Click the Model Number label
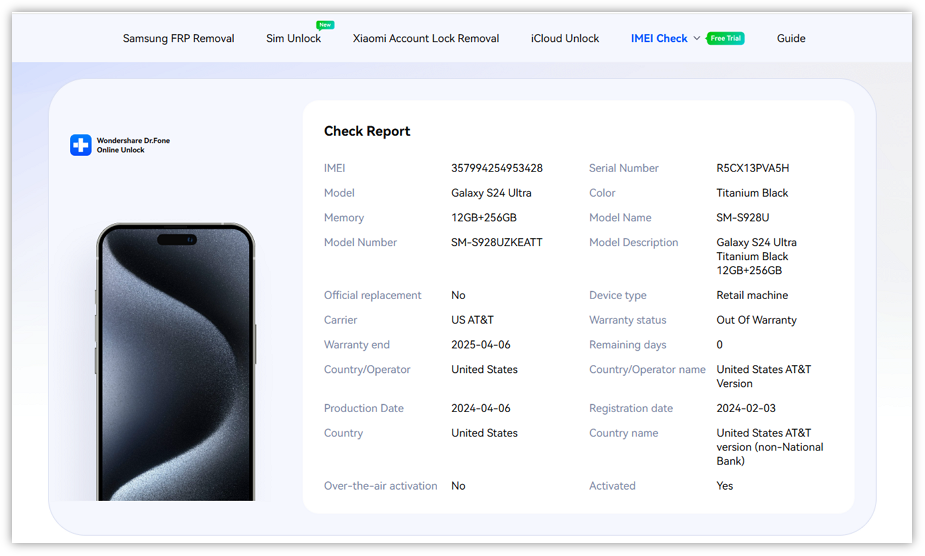The image size is (925, 556). click(x=360, y=243)
